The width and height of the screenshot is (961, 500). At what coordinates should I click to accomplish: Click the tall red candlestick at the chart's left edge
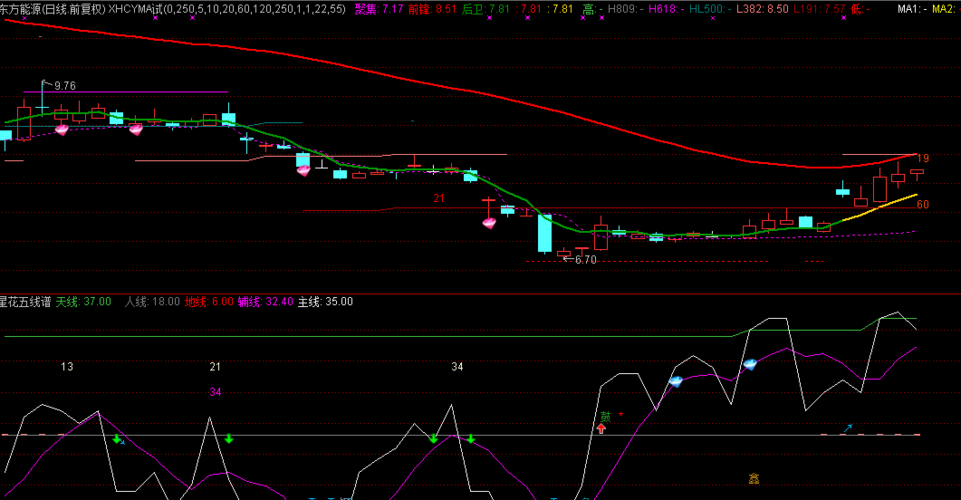point(24,120)
